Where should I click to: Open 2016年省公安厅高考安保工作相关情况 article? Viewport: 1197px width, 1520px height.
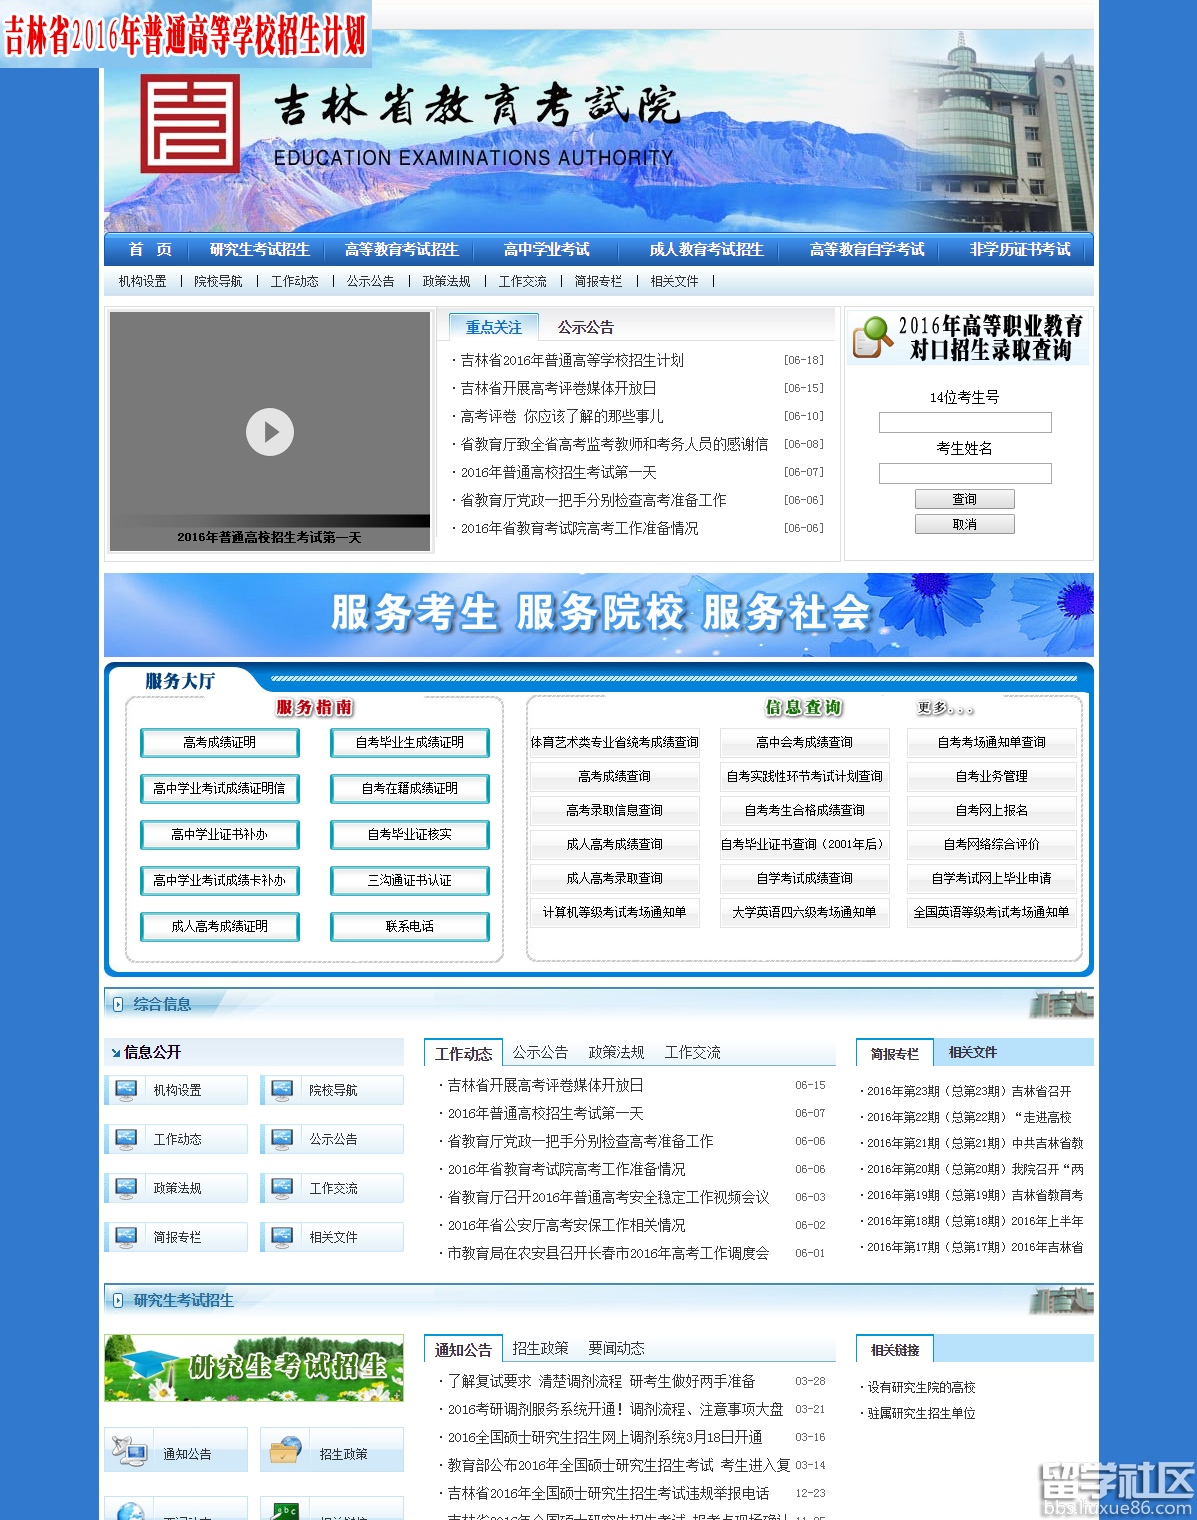(567, 1225)
